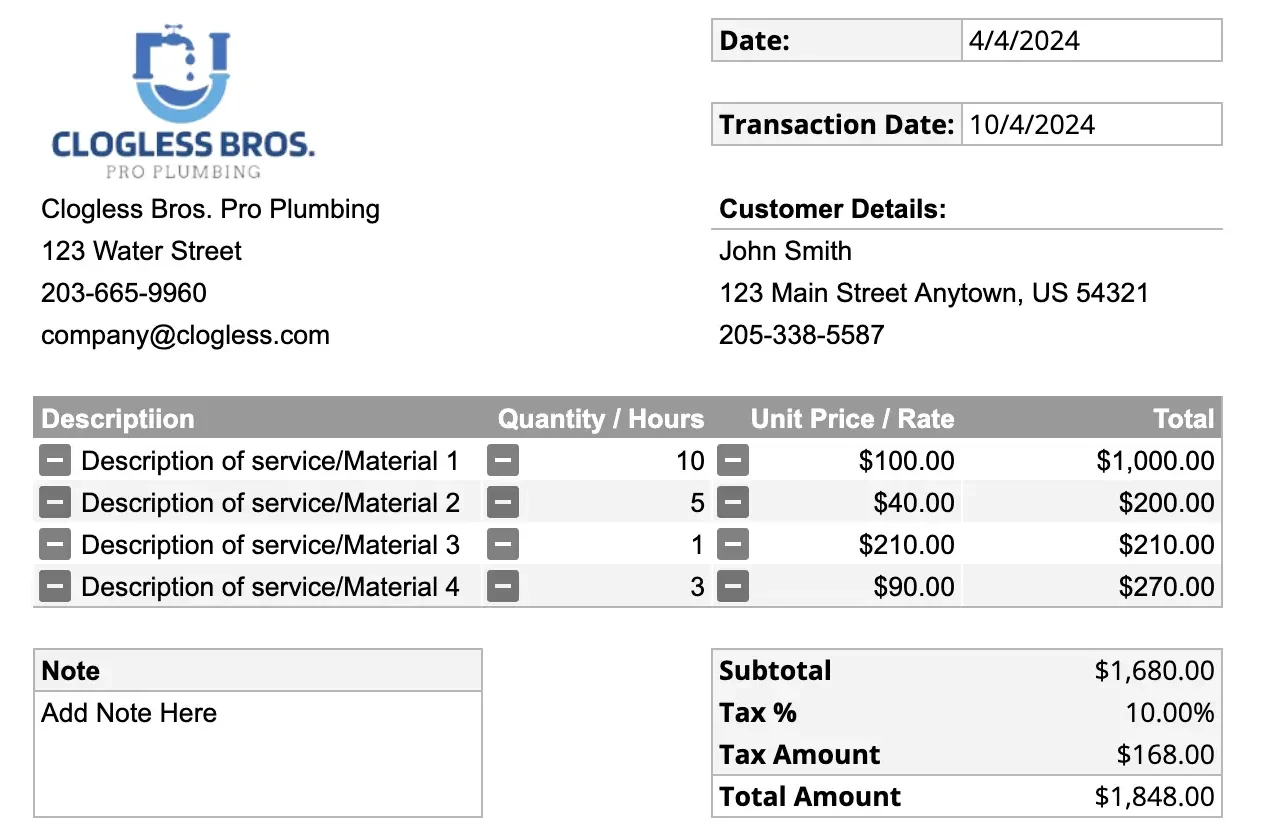Click unit price minus icon next to $100.00
1270x840 pixels.
tap(733, 461)
